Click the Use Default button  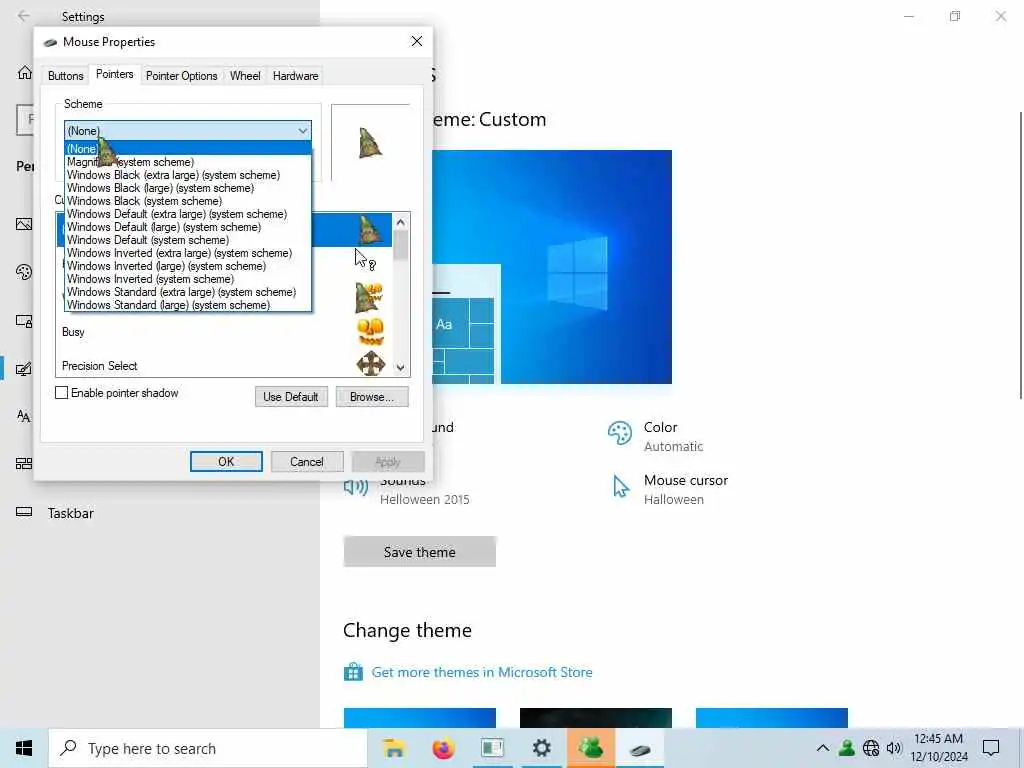(291, 396)
